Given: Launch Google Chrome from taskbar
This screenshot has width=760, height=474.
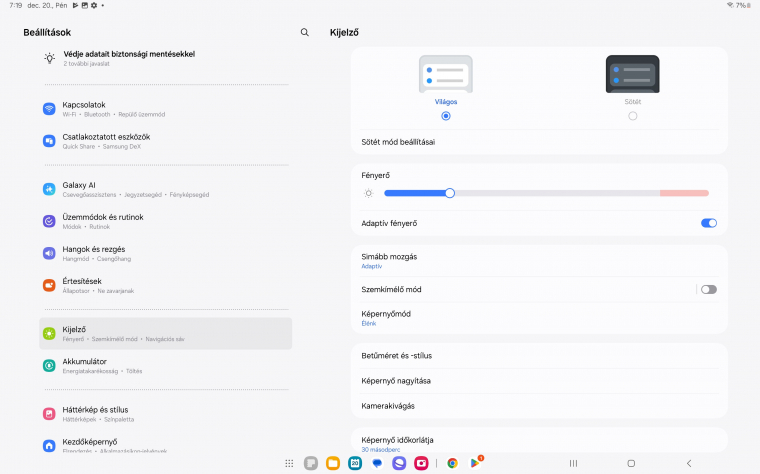Looking at the screenshot, I should coord(452,463).
